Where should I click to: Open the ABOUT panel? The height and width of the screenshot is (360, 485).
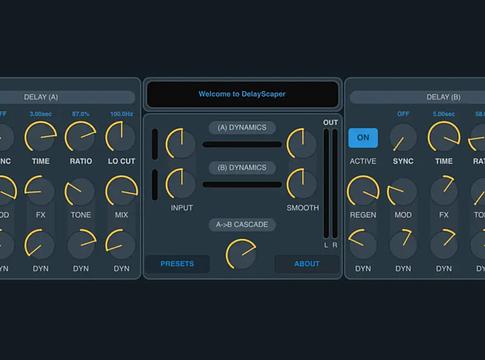(307, 264)
